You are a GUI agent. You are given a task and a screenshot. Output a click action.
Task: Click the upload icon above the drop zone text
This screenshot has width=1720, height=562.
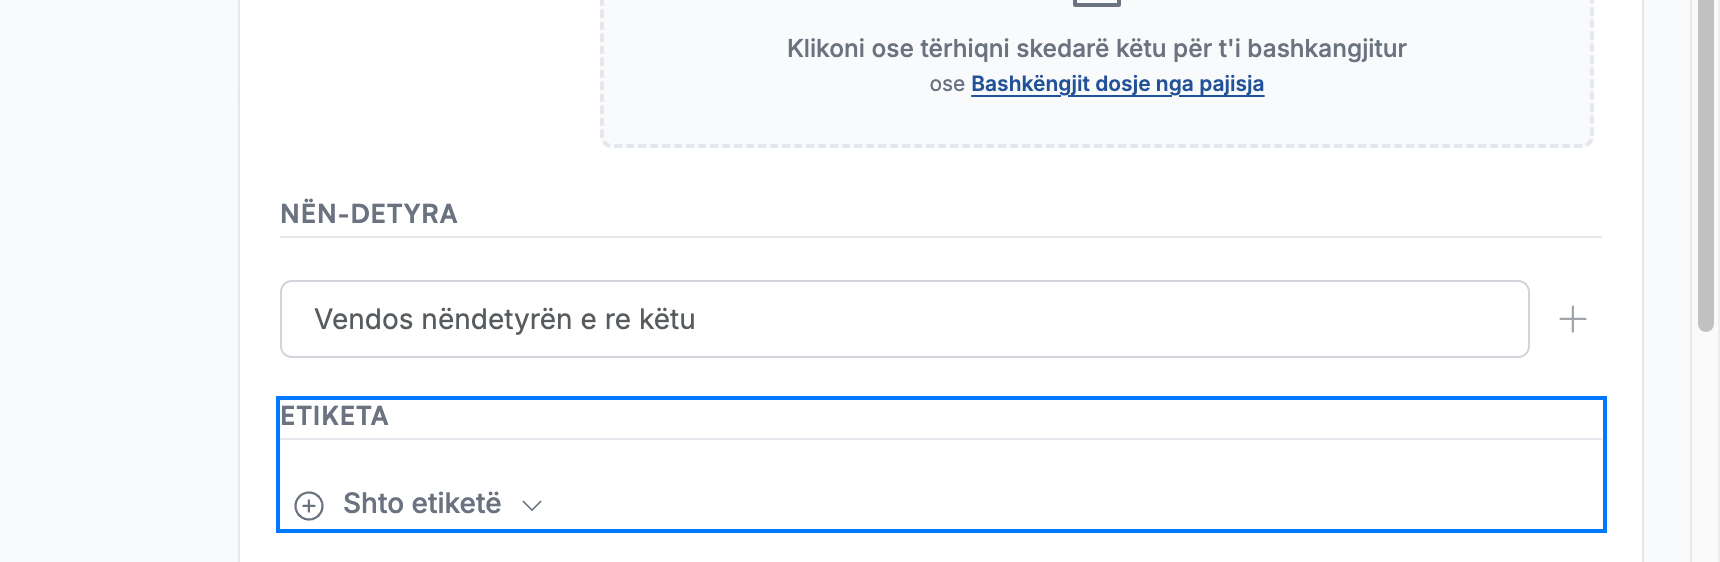(1096, 3)
